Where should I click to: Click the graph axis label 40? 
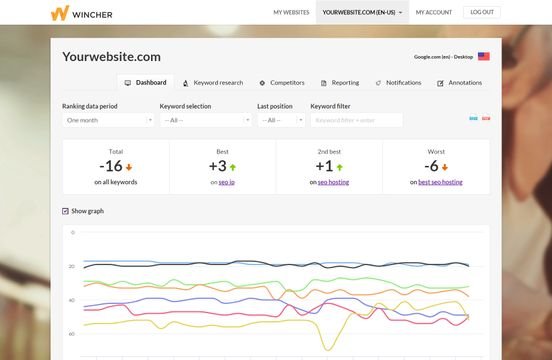pyautogui.click(x=72, y=300)
